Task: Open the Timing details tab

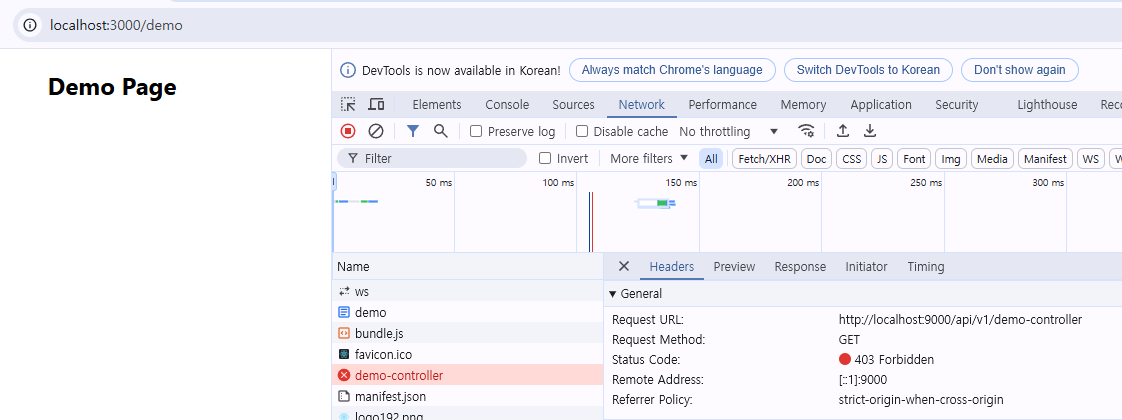Action: (x=925, y=267)
